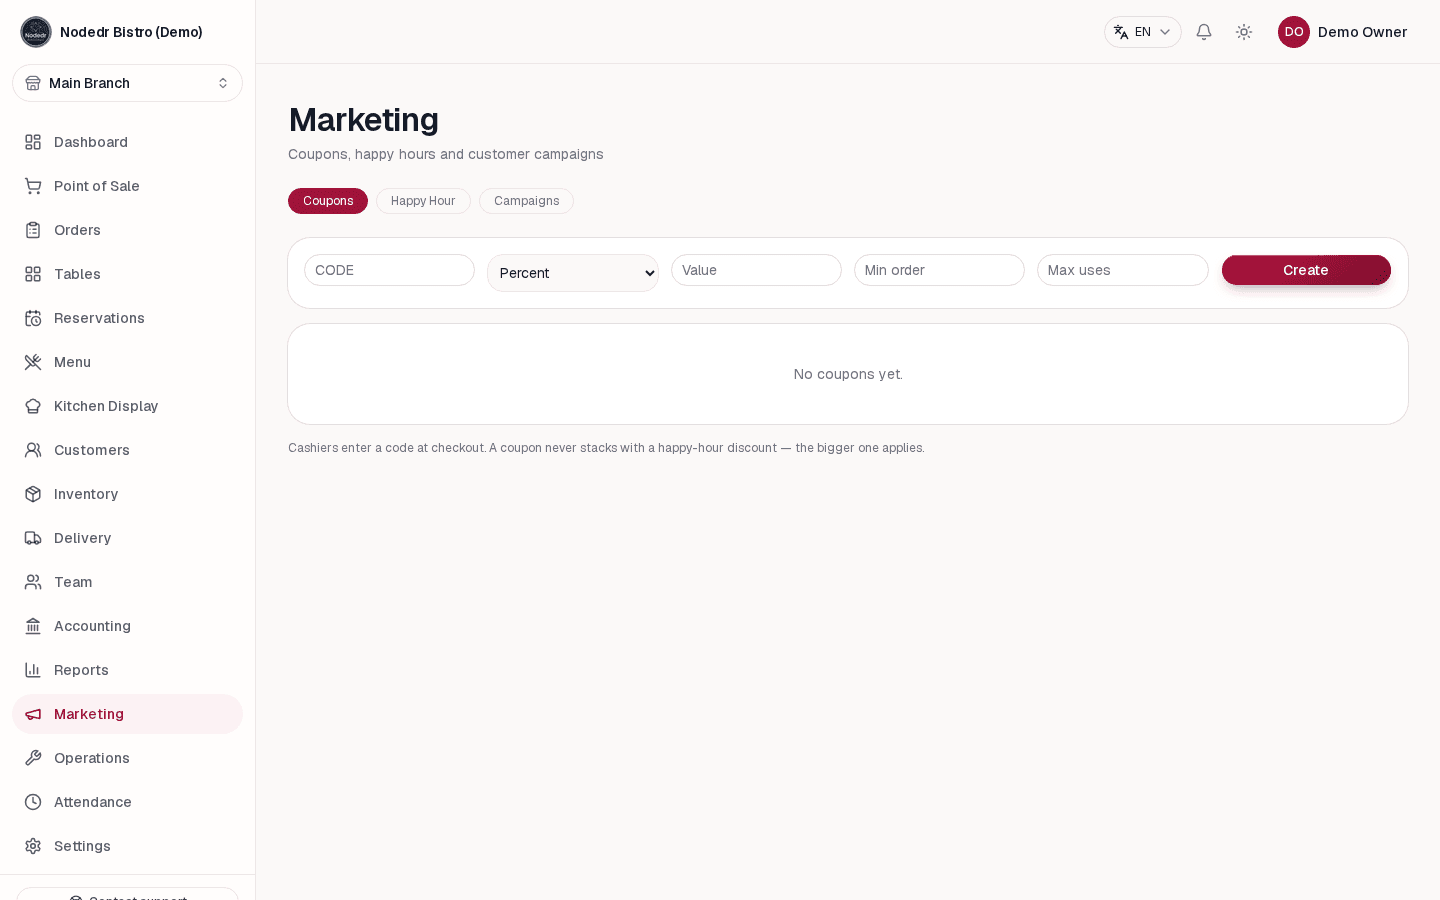Screen dimensions: 1440x900
Task: Open Reports page link
Action: [127, 670]
